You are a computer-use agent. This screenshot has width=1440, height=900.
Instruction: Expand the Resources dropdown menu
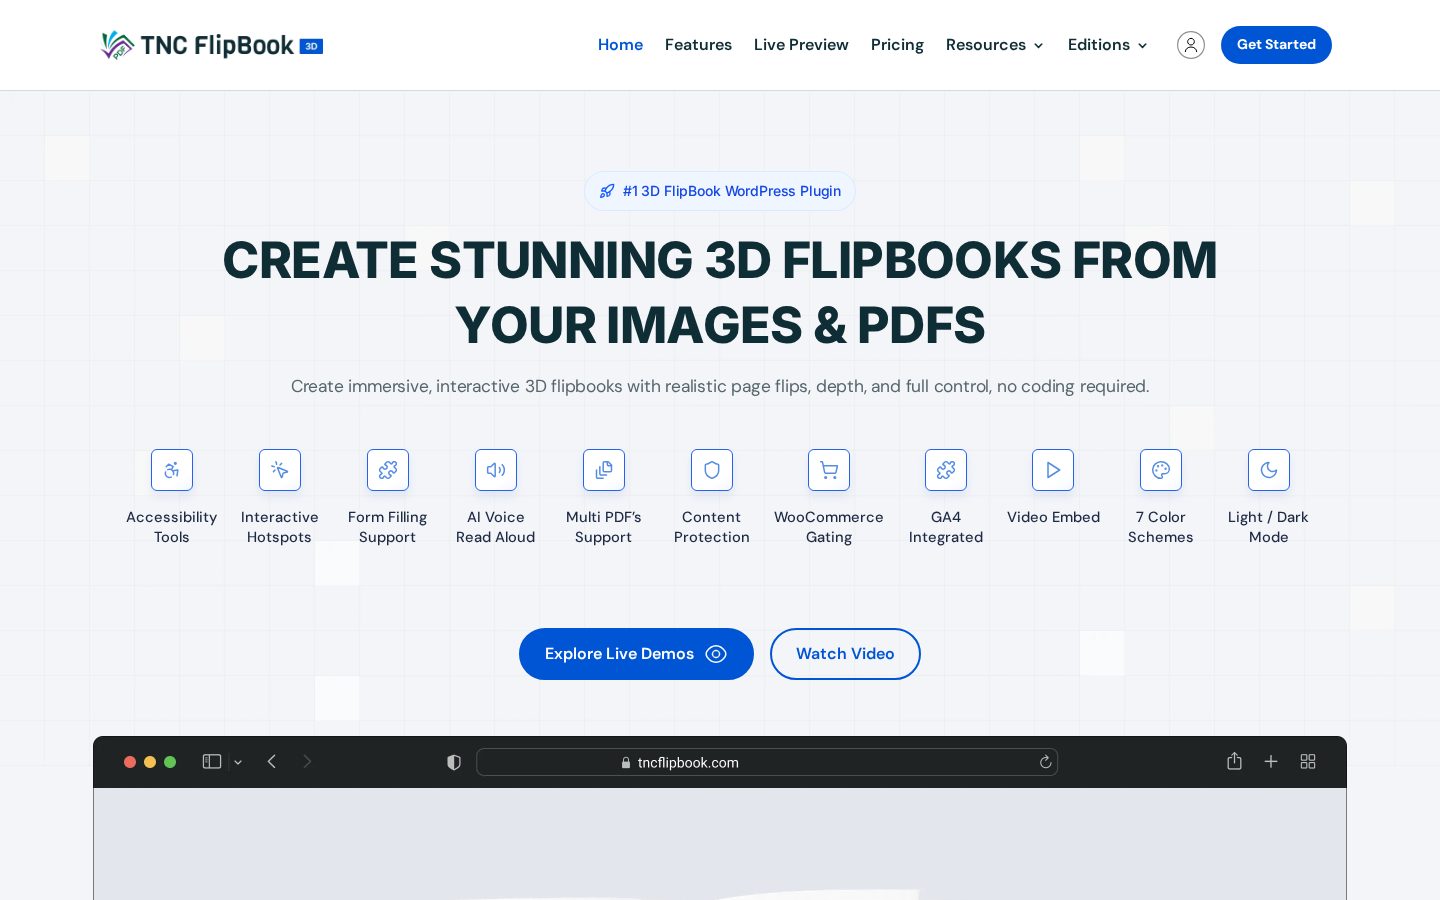click(x=995, y=45)
